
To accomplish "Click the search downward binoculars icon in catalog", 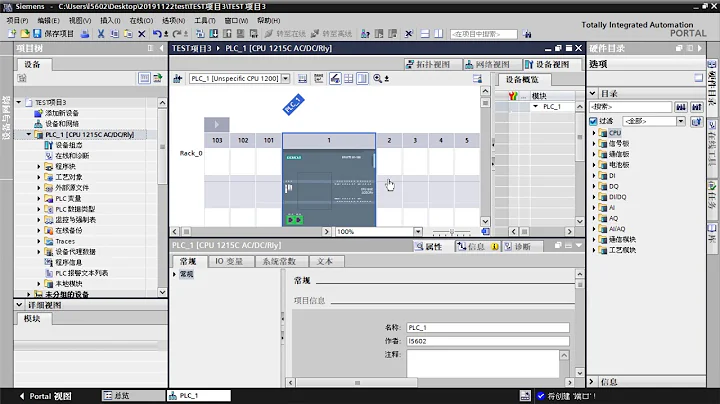I will [681, 107].
